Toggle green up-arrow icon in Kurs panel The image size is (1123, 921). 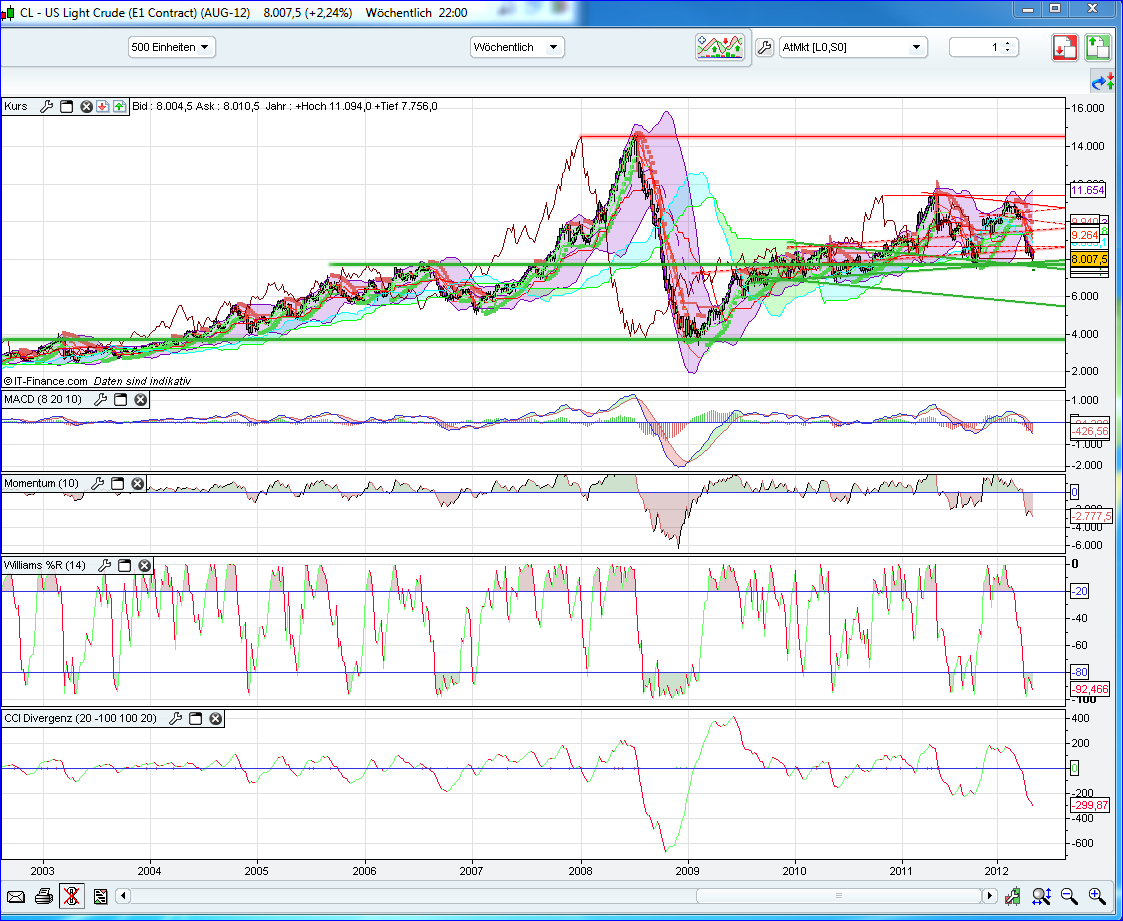(119, 106)
